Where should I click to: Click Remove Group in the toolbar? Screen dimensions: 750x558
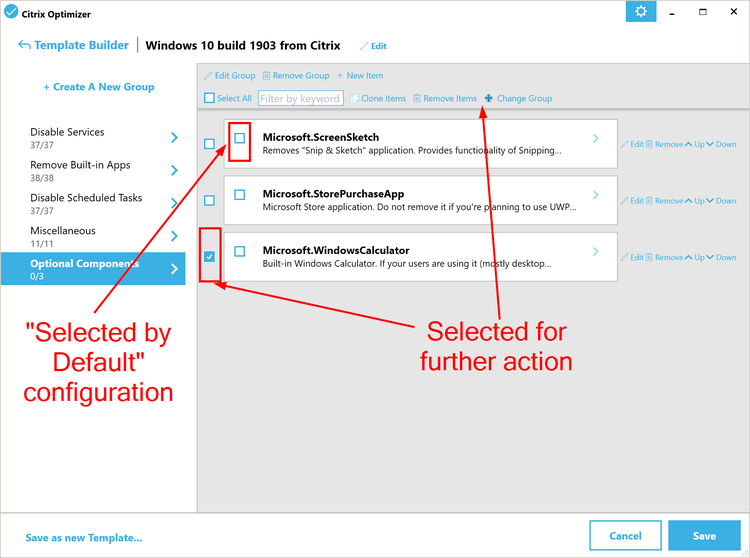point(296,76)
